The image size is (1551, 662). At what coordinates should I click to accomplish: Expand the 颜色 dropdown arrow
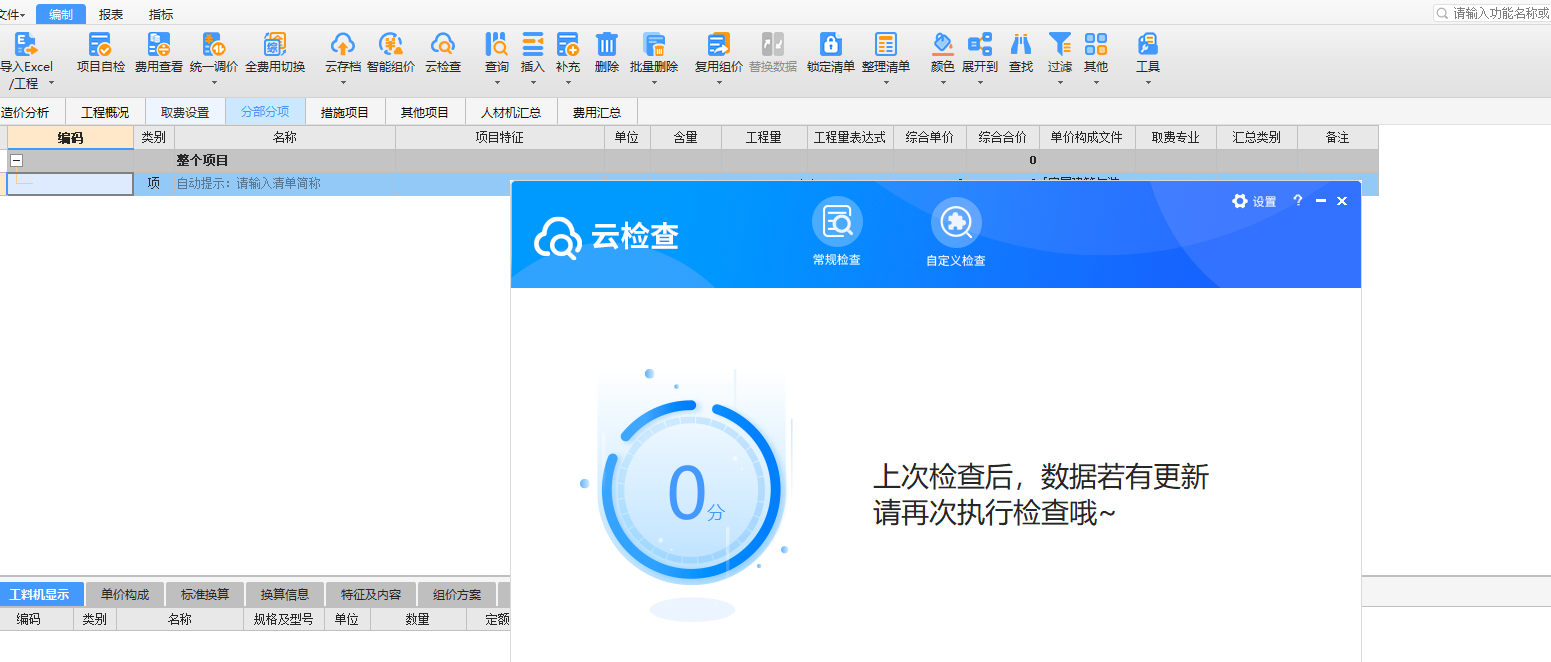pyautogui.click(x=943, y=83)
